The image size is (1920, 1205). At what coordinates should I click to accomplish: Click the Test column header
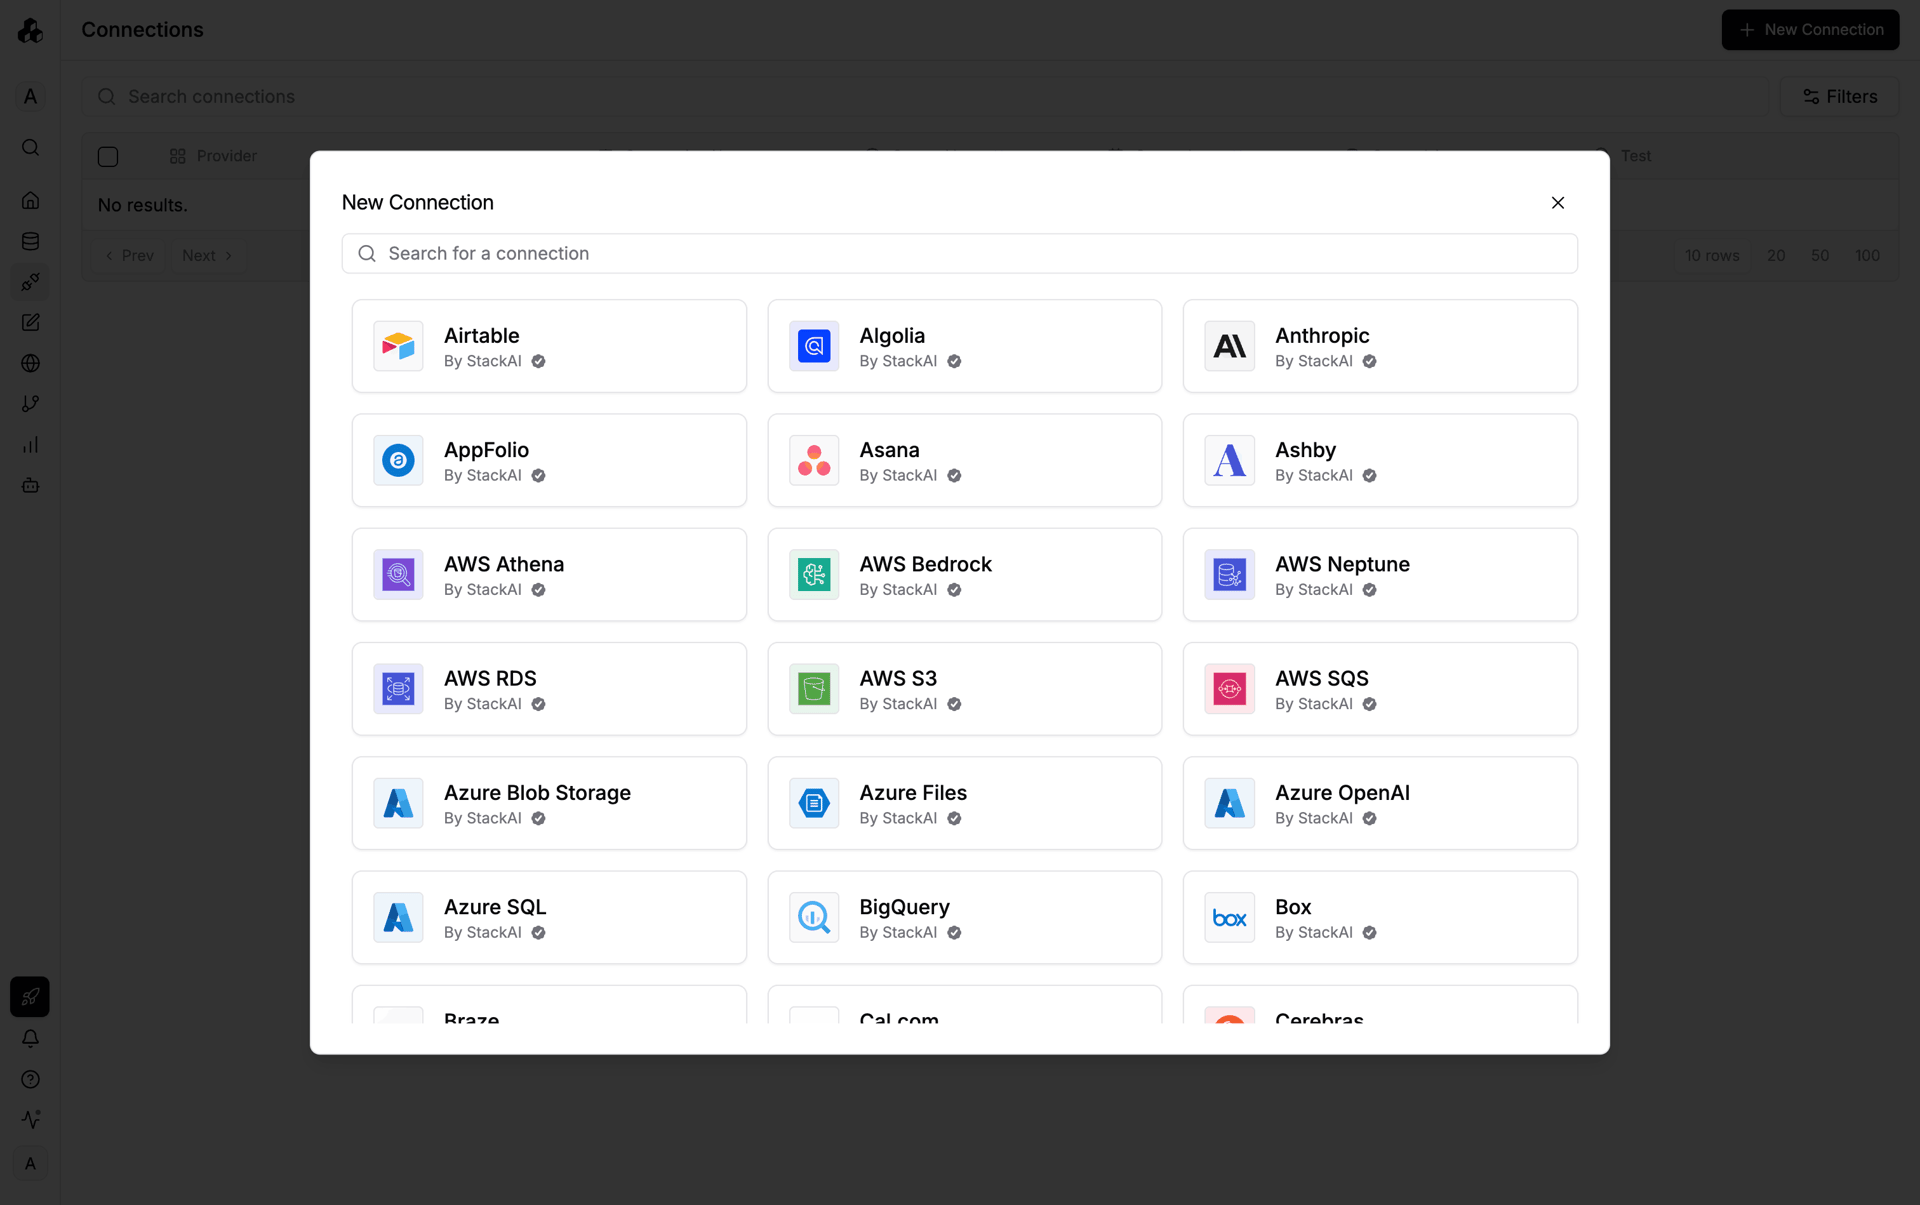[x=1636, y=156]
